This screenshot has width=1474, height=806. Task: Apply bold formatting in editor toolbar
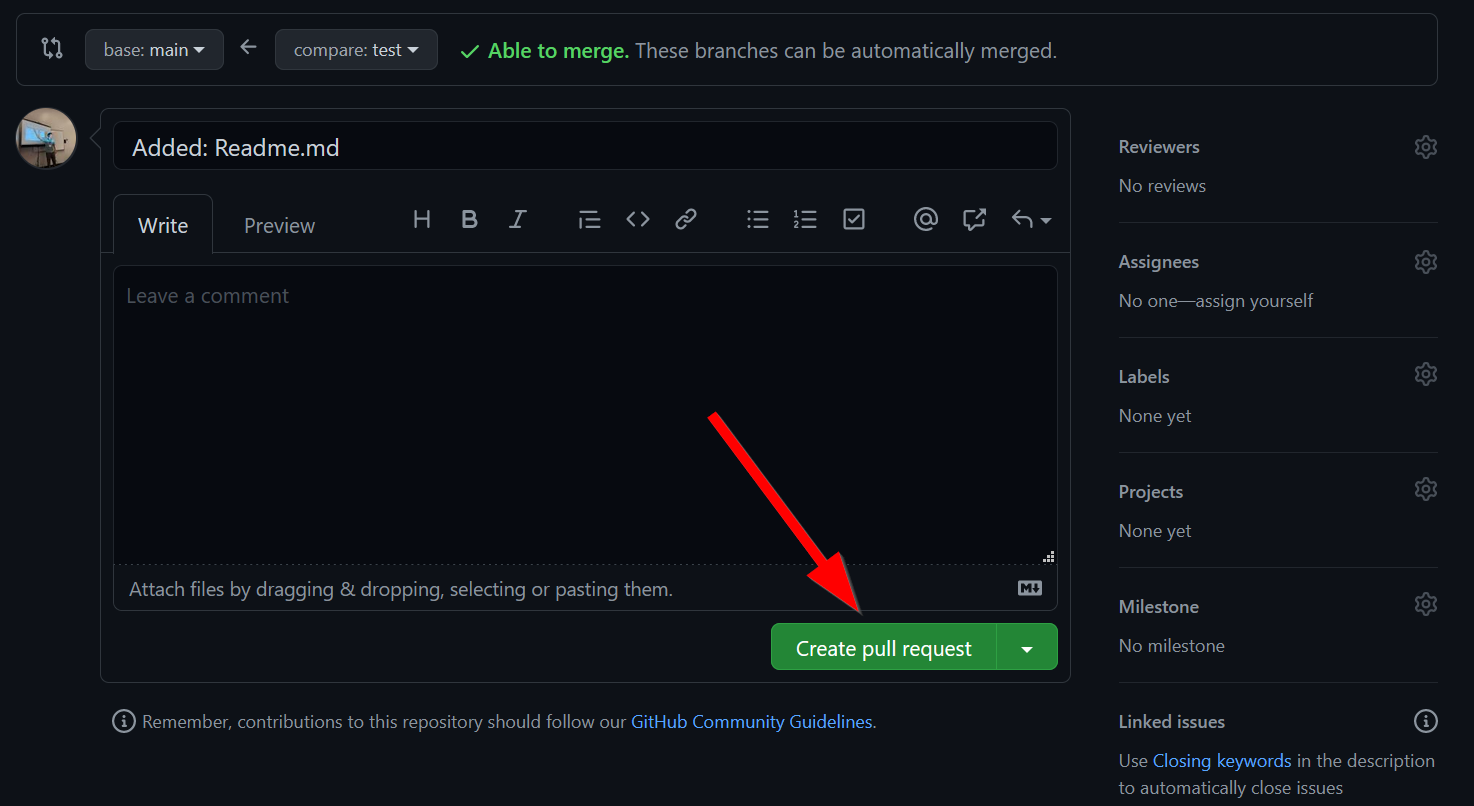point(469,220)
